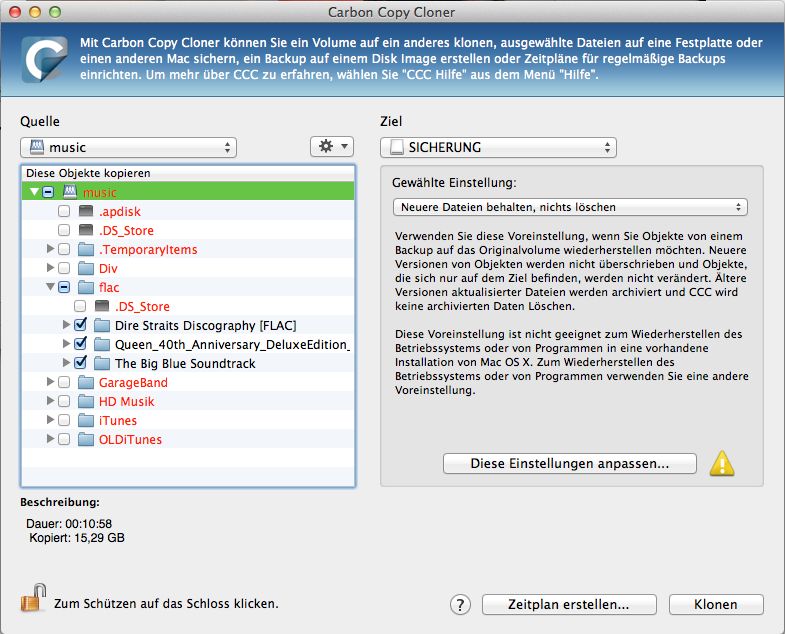Image resolution: width=785 pixels, height=634 pixels.
Task: Open the Ziel destination SICHERUNG dropdown
Action: (498, 148)
